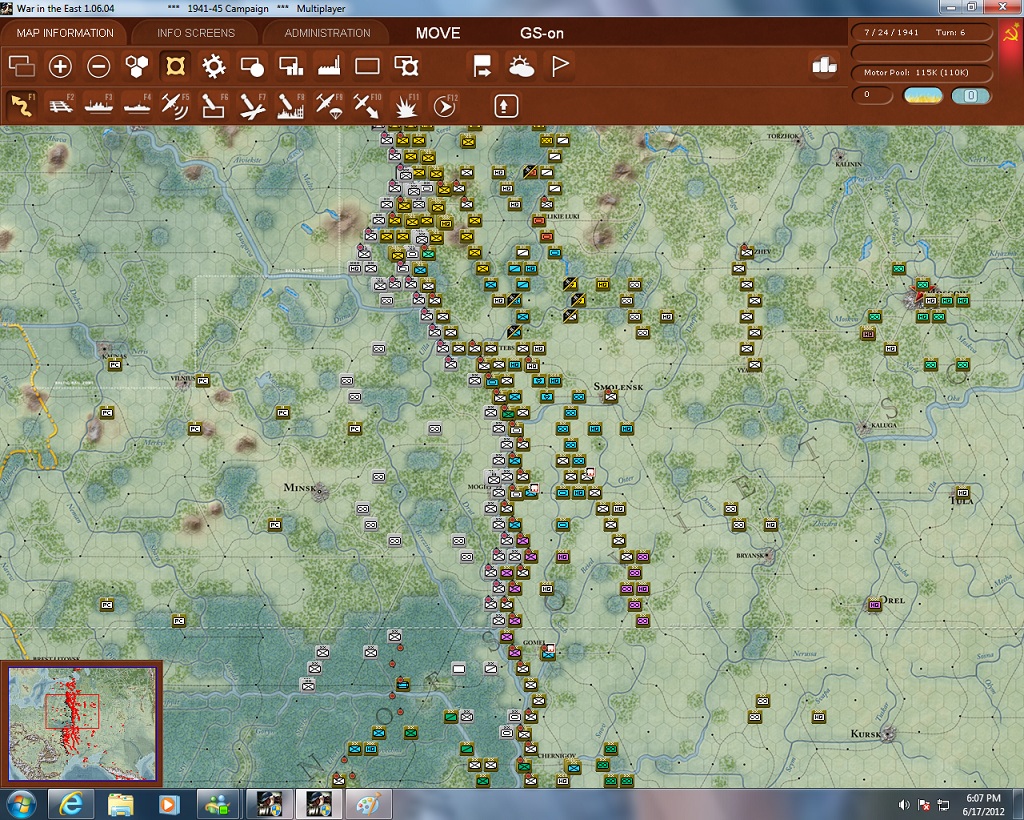Click the Soviet hammer and sickle emblem
Screen dimensions: 1024x820
1010,33
